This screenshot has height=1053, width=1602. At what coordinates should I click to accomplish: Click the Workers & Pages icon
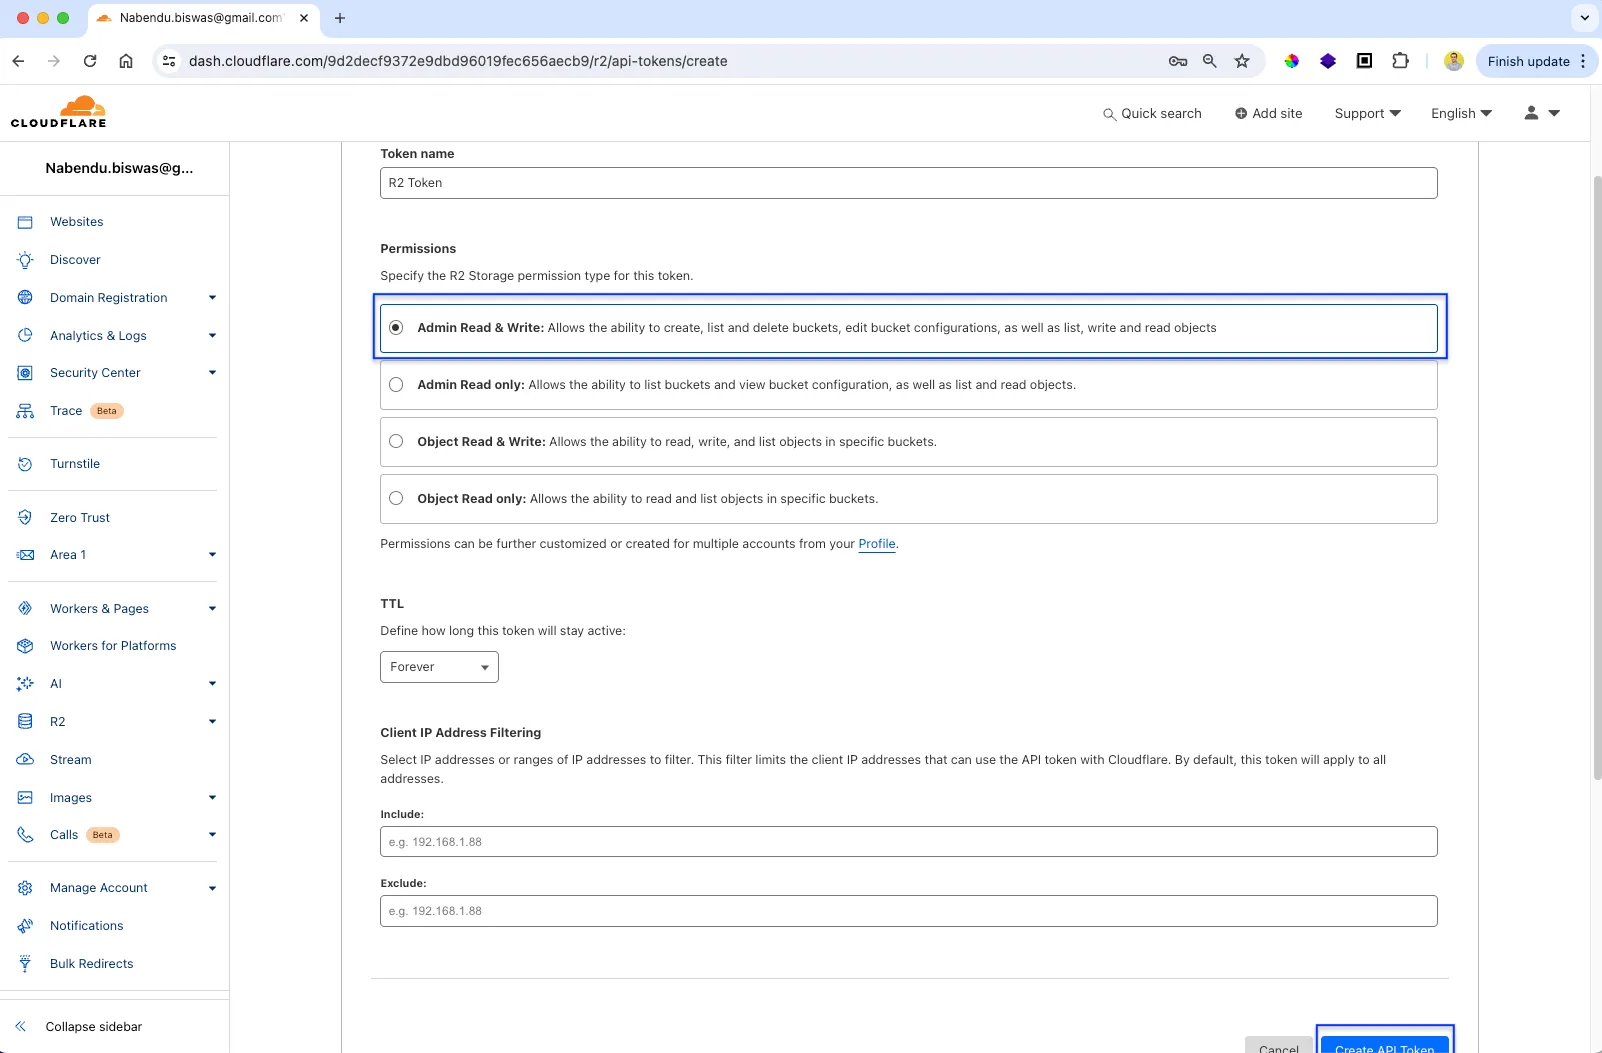25,609
